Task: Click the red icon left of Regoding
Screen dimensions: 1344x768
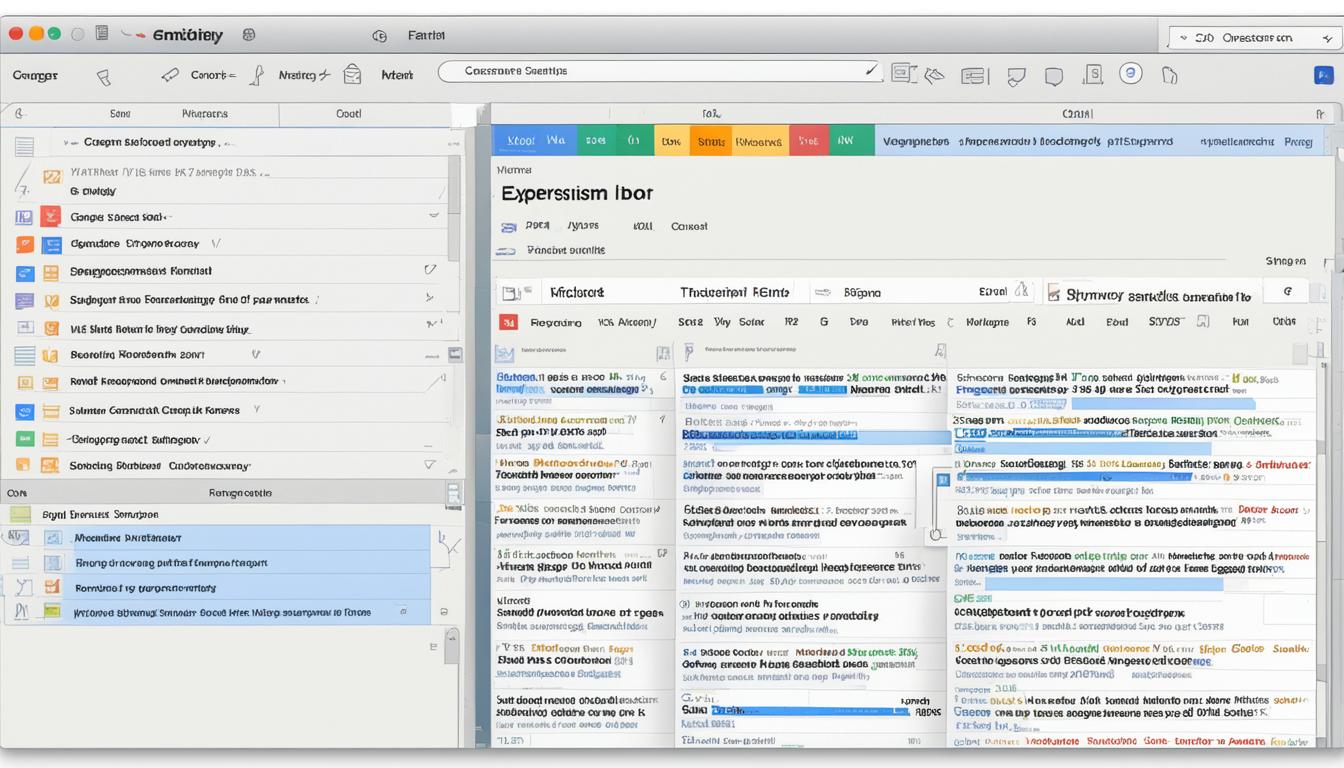Action: (508, 322)
